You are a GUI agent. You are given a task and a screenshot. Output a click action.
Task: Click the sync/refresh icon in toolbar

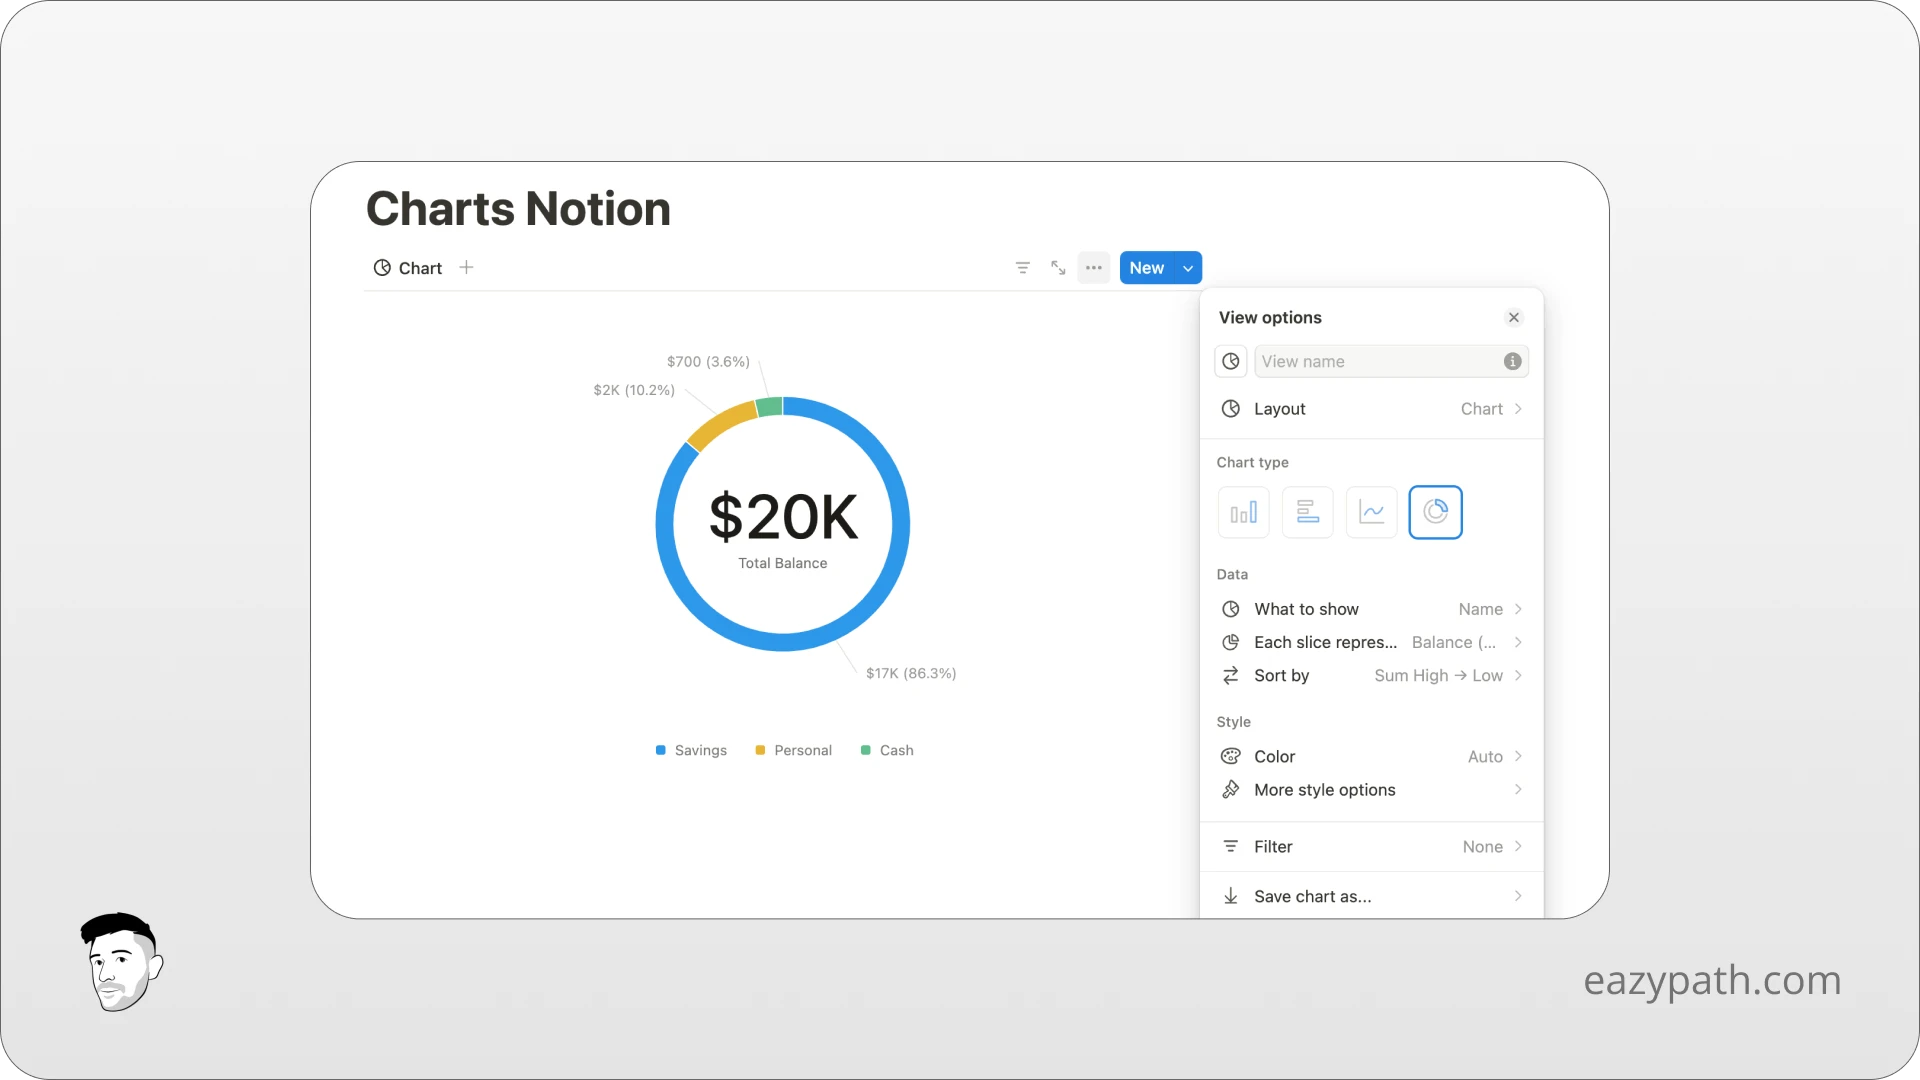click(x=1058, y=266)
